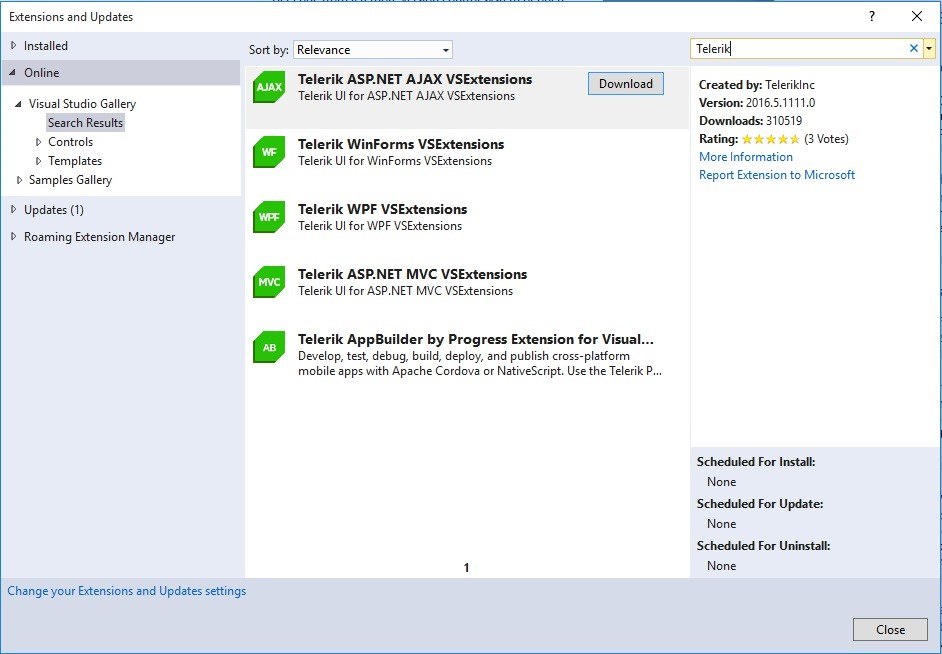The image size is (942, 654).
Task: Click the five-star rating icons
Action: [770, 139]
